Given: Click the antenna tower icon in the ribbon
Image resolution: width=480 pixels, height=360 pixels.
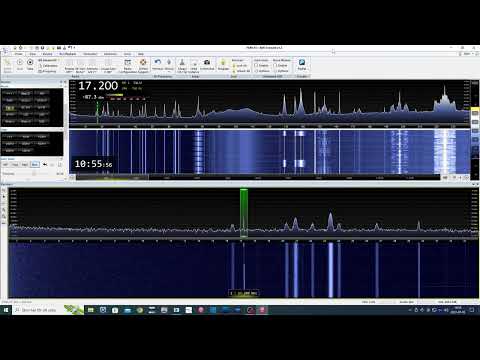Looking at the screenshot, I should point(182,62).
